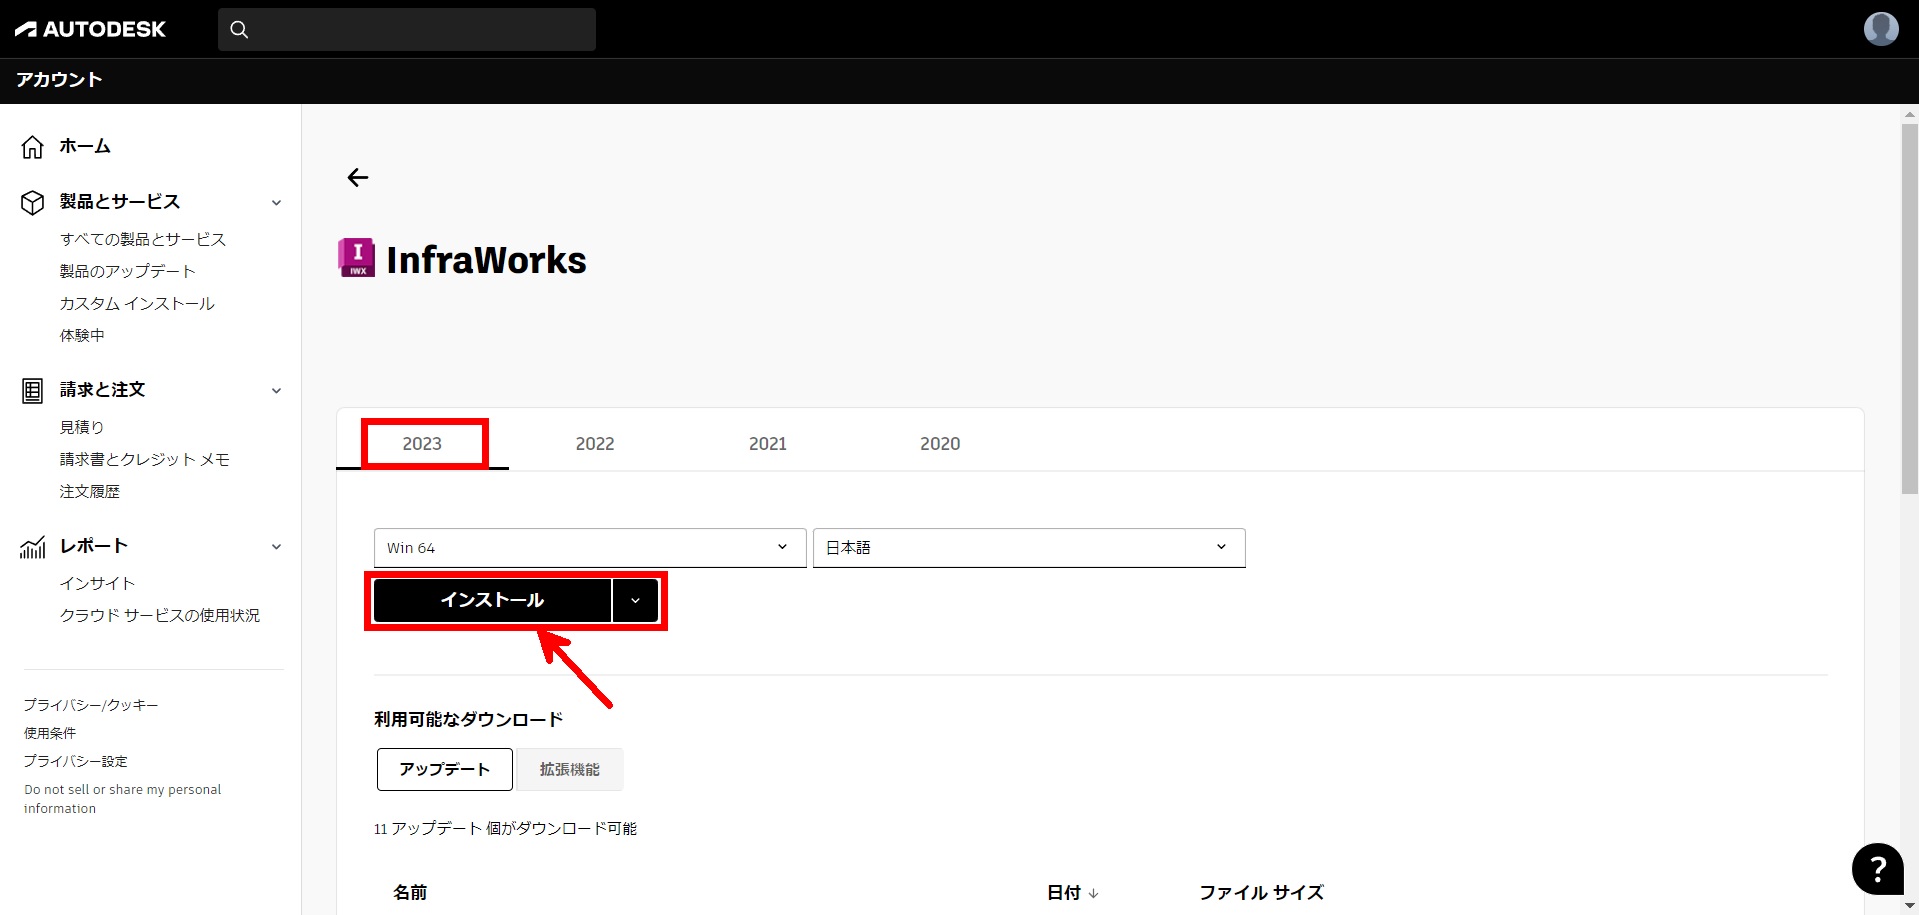Click the Autodesk logo
This screenshot has height=915, width=1919.
point(90,29)
